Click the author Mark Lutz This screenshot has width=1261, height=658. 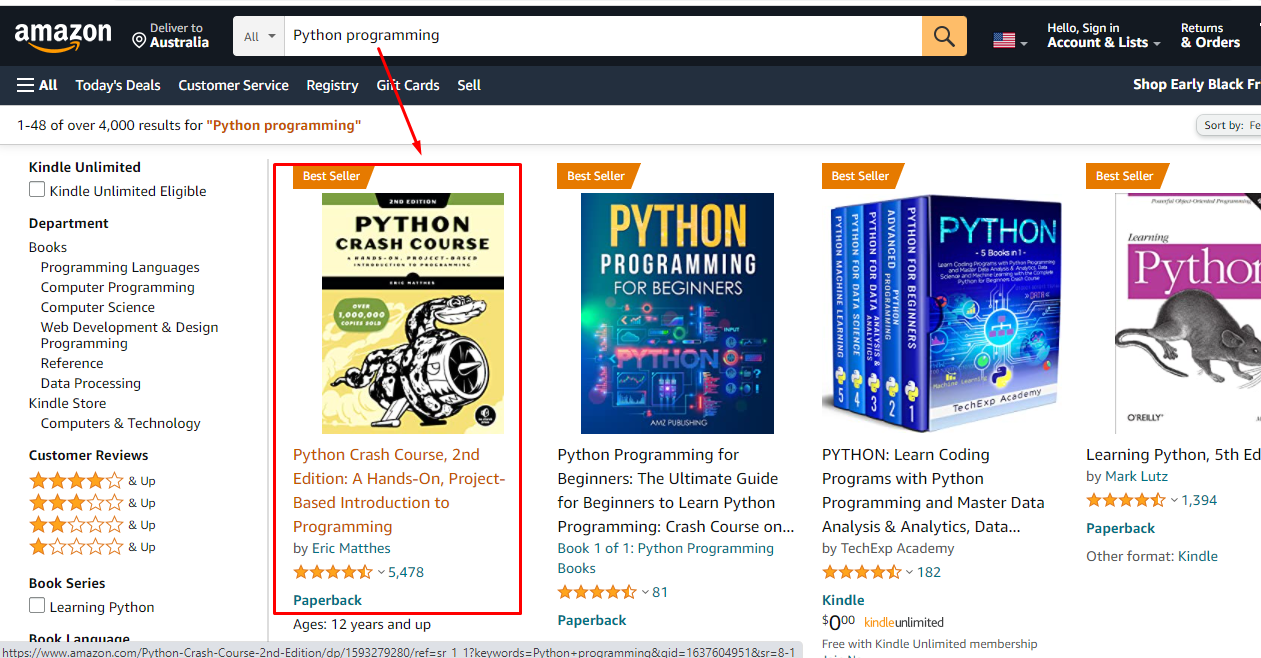point(1136,476)
